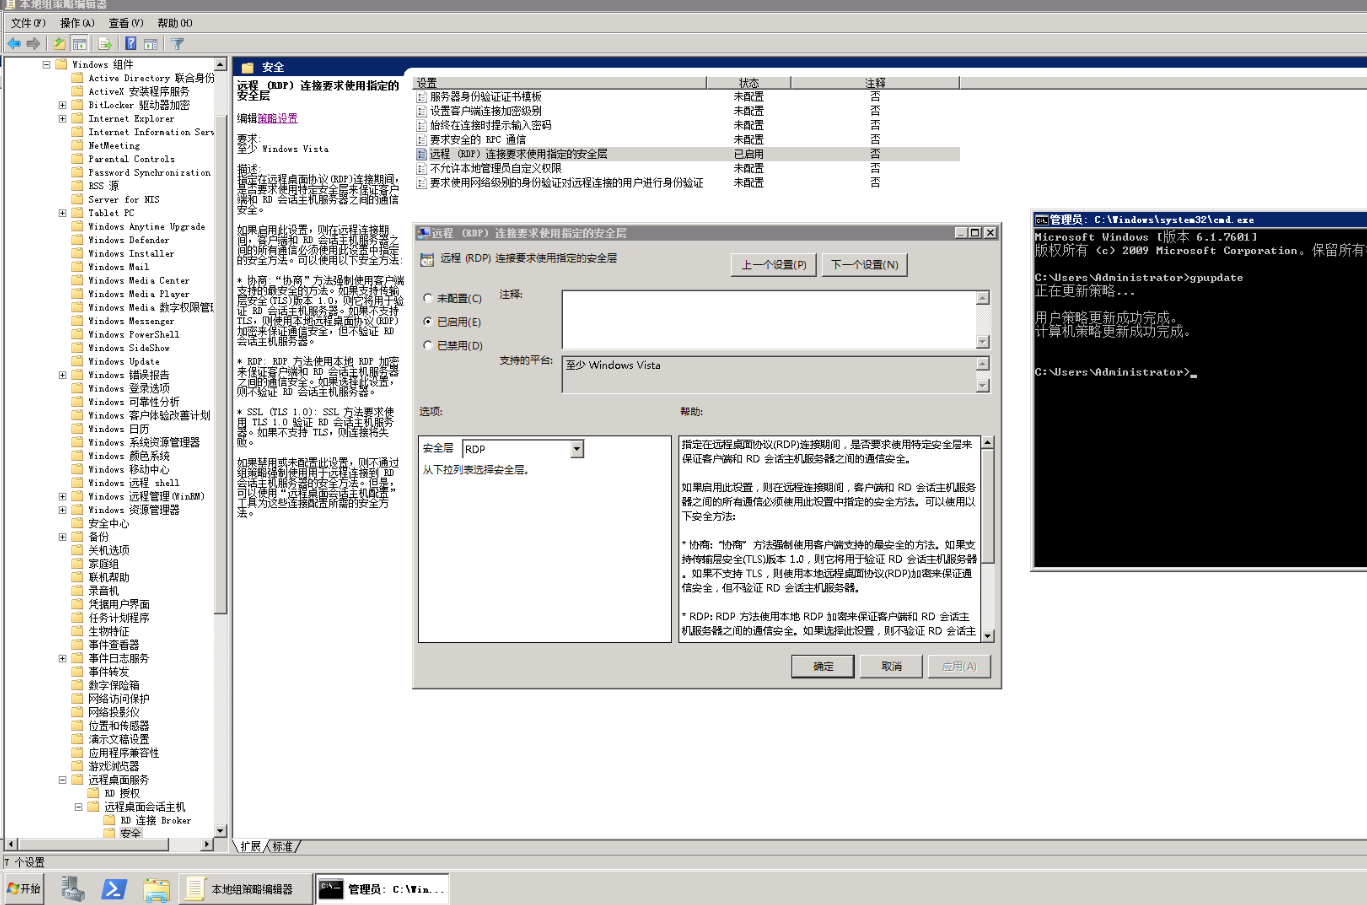Click folder icon of Windows PowerShell node
Image resolution: width=1367 pixels, height=905 pixels.
click(x=77, y=334)
